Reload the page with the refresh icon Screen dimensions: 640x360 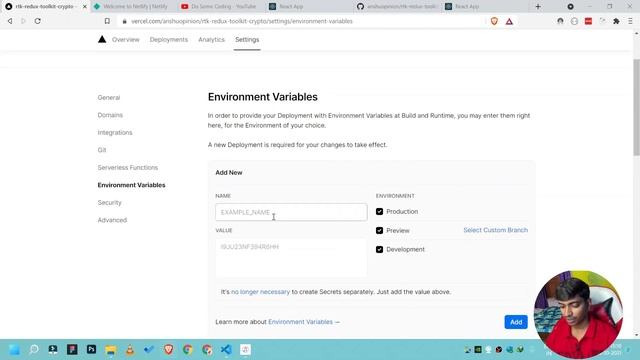pyautogui.click(x=38, y=21)
